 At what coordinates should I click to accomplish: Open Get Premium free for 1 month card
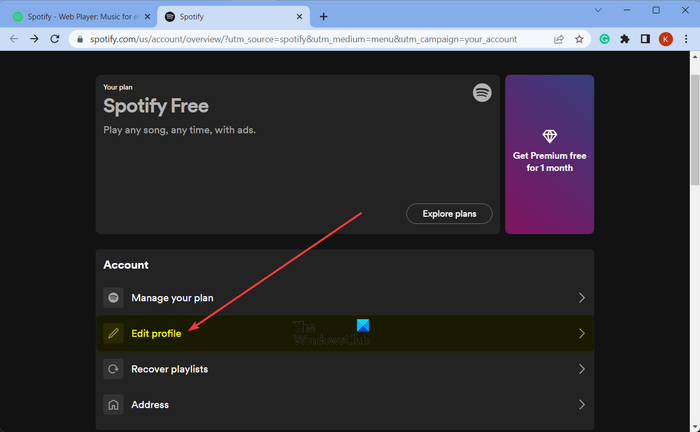tap(550, 154)
